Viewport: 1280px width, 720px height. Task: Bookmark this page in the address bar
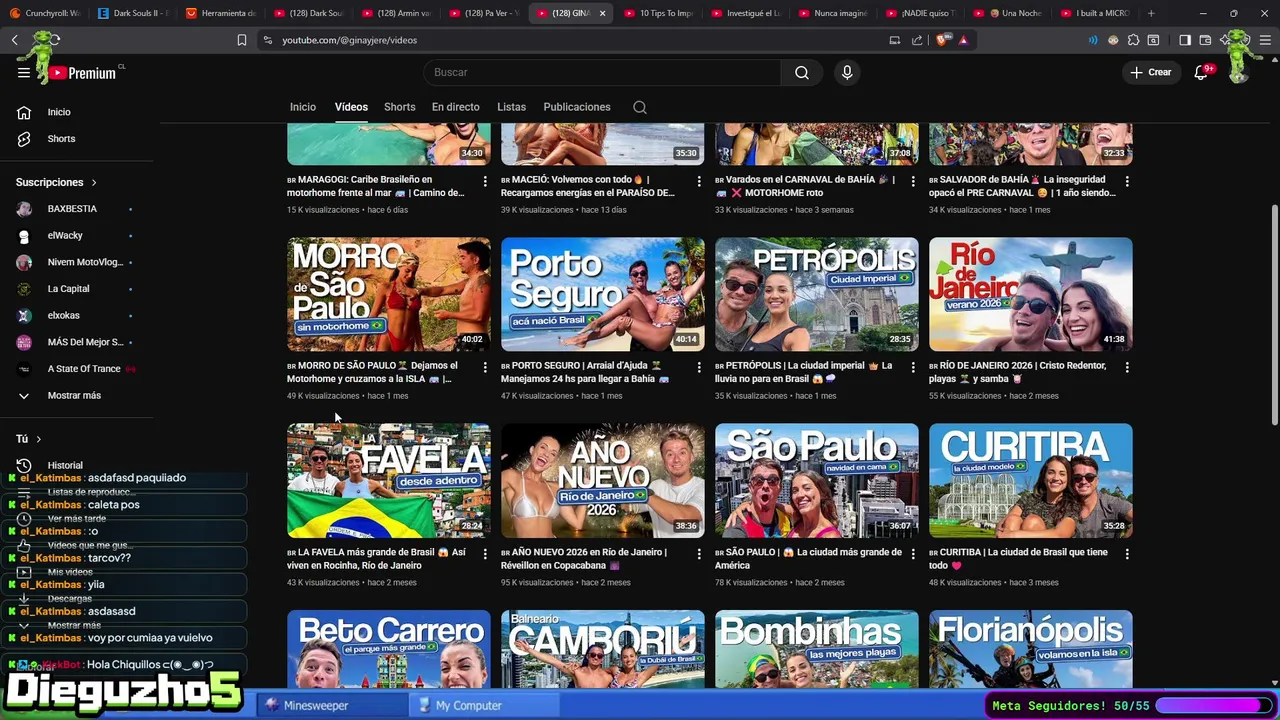pyautogui.click(x=242, y=40)
